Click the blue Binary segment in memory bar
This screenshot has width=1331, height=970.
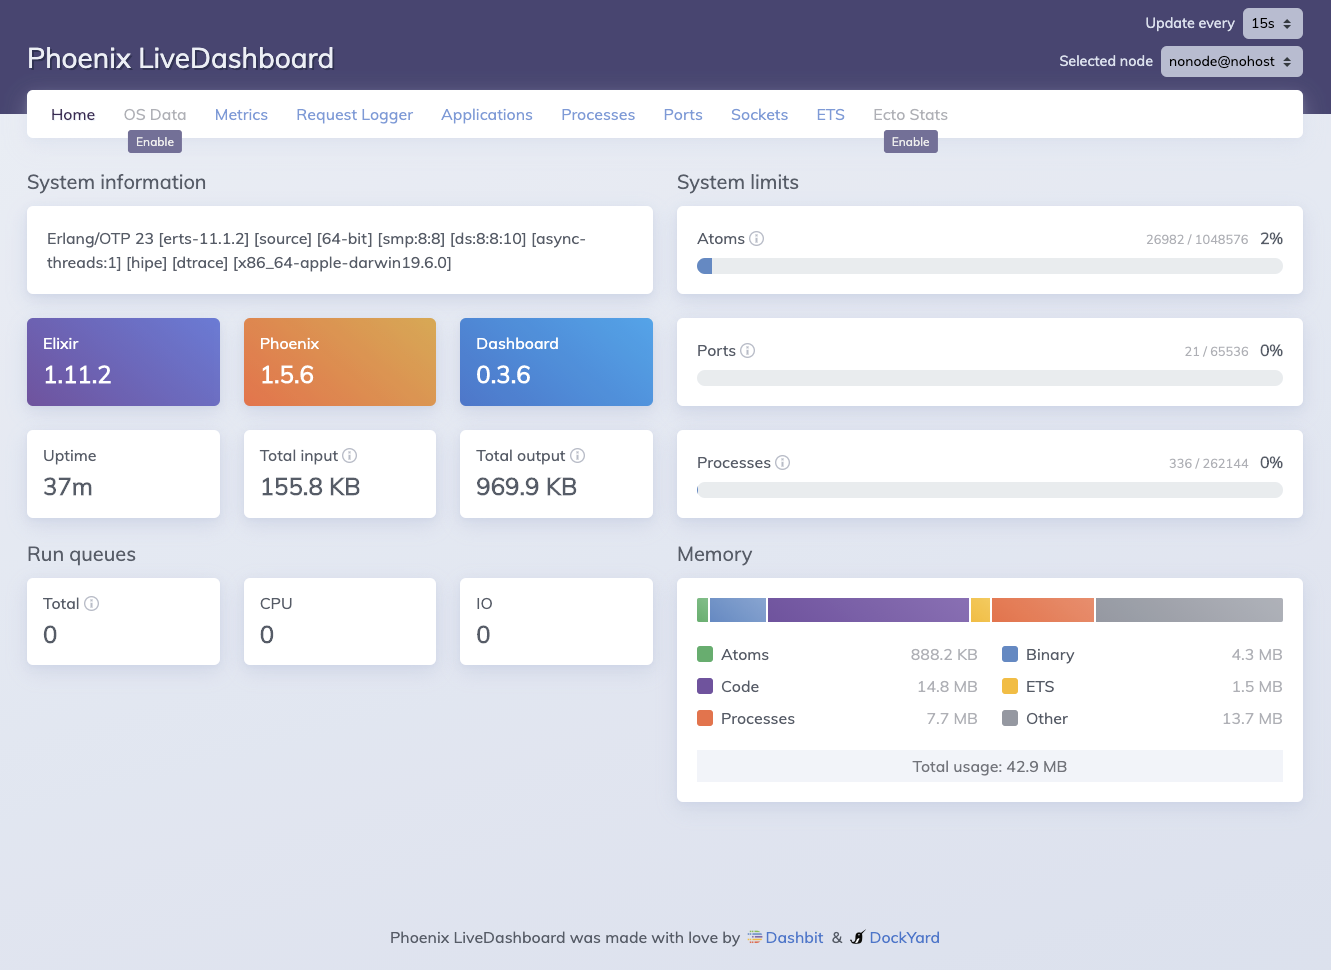click(x=738, y=610)
